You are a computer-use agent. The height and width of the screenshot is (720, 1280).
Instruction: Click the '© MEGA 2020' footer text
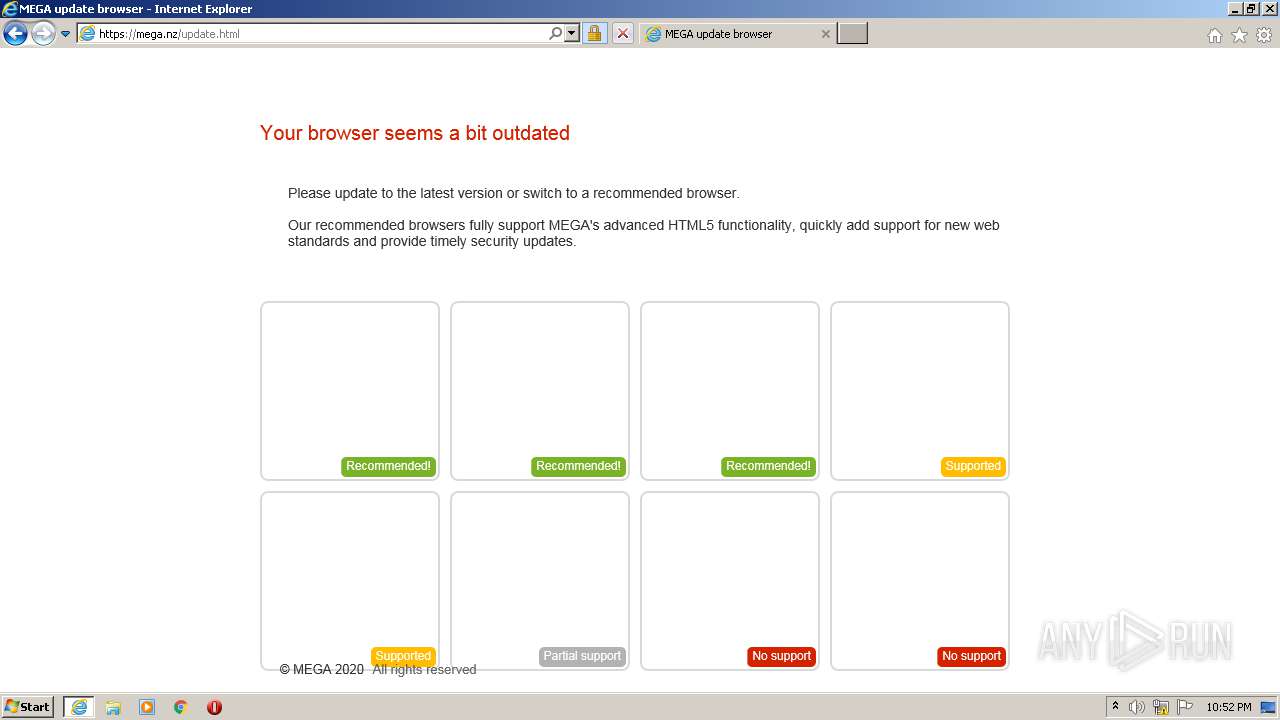tap(322, 670)
